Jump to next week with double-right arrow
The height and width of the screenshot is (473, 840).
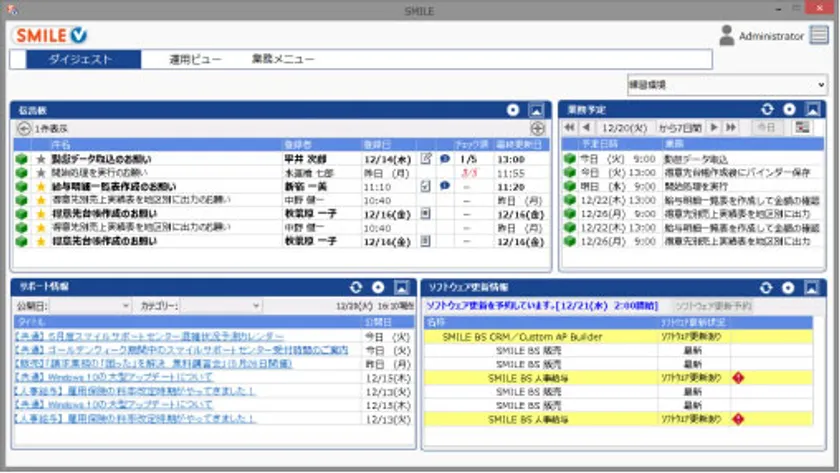pos(731,128)
